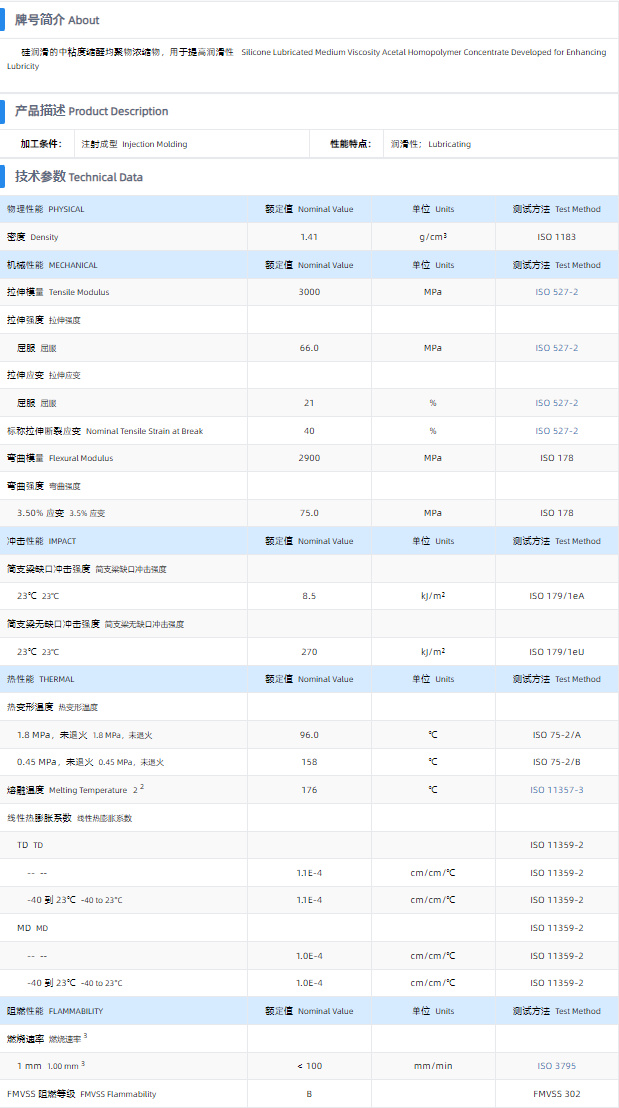Open the ISO 11357-3 test method link
The width and height of the screenshot is (619, 1108).
(556, 790)
